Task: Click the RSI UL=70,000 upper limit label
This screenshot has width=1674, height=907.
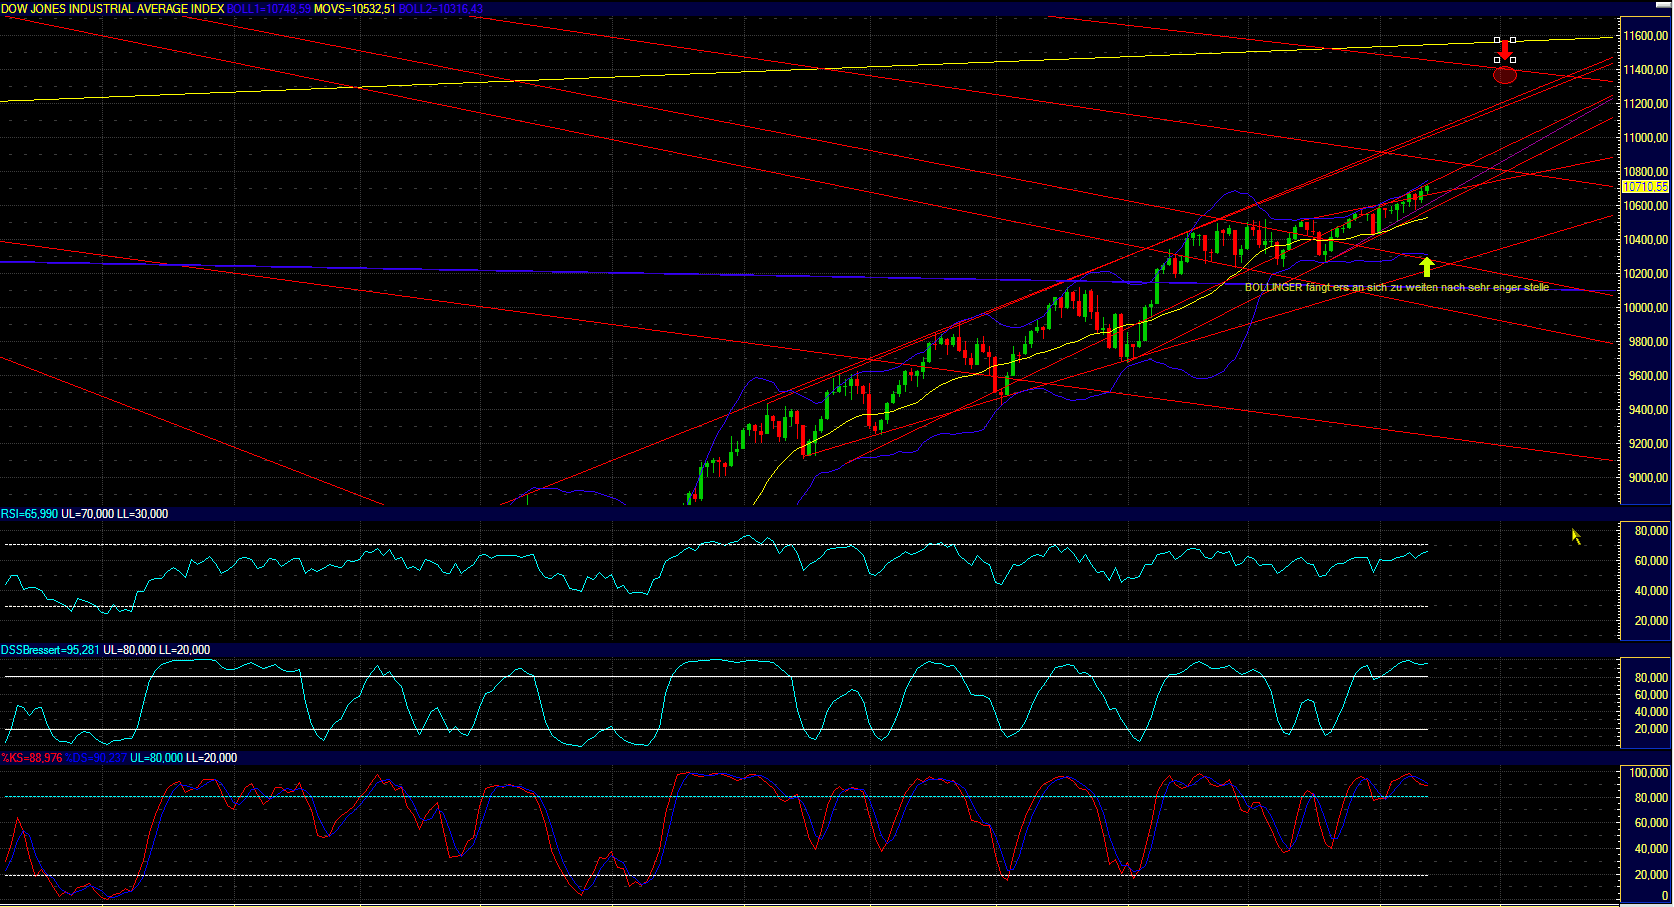Action: 88,514
